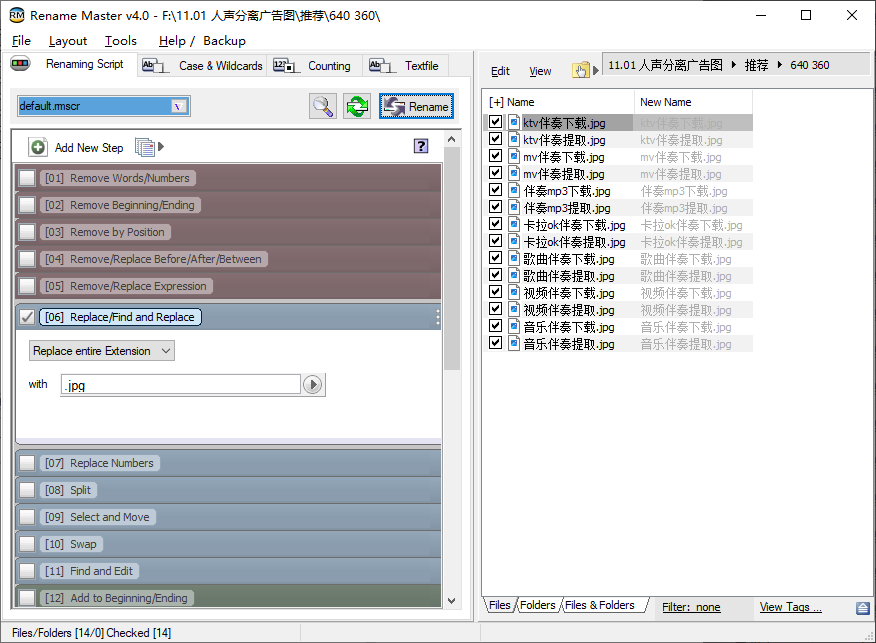Click the Add New Step plus icon
The height and width of the screenshot is (643, 876).
coord(38,147)
